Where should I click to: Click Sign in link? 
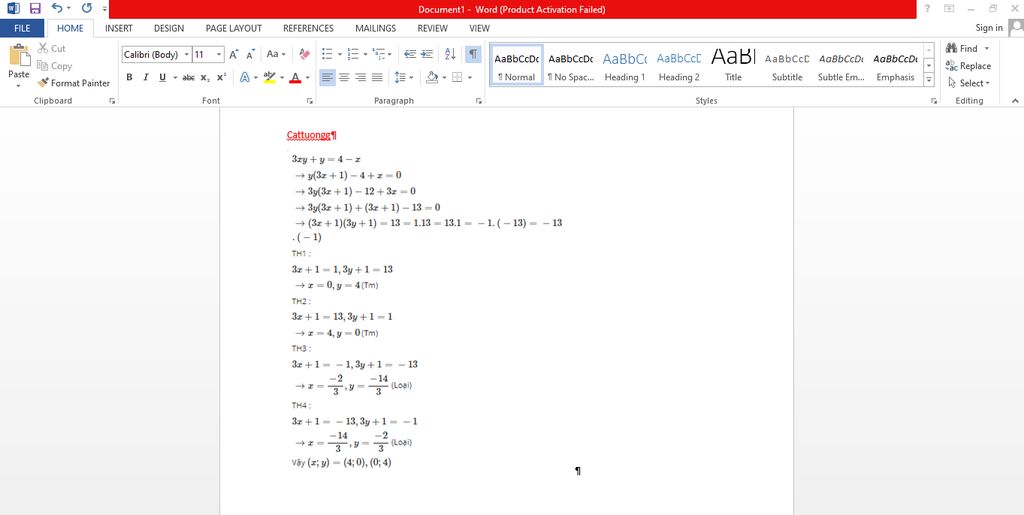(989, 28)
